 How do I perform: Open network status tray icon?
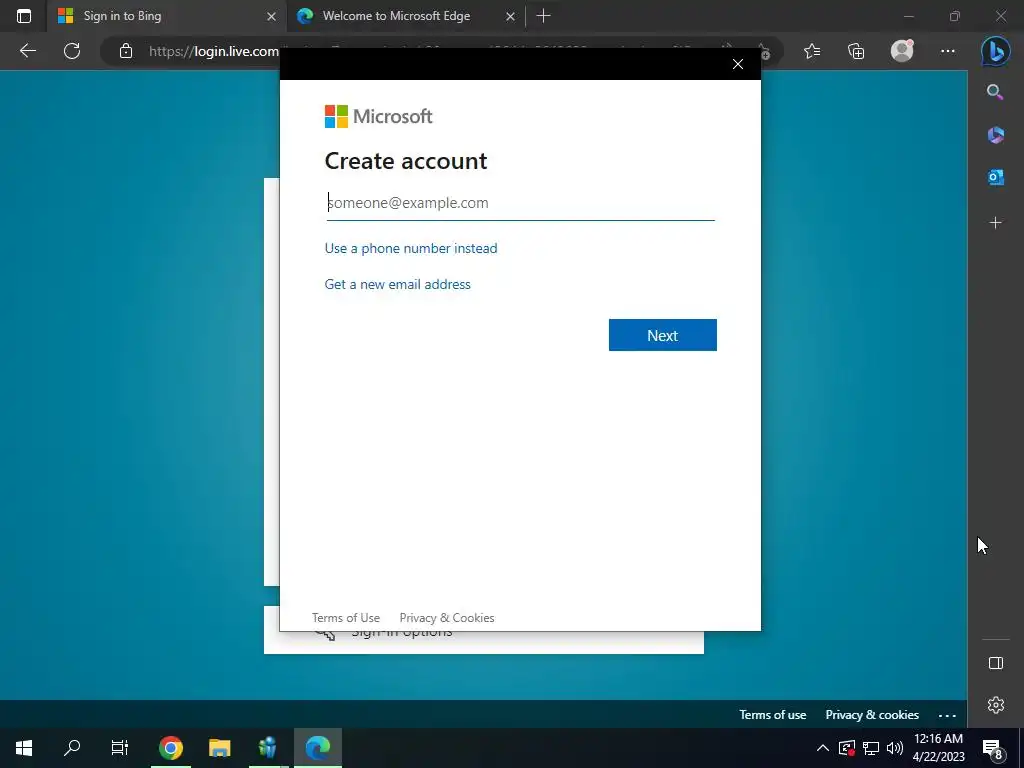pos(871,748)
